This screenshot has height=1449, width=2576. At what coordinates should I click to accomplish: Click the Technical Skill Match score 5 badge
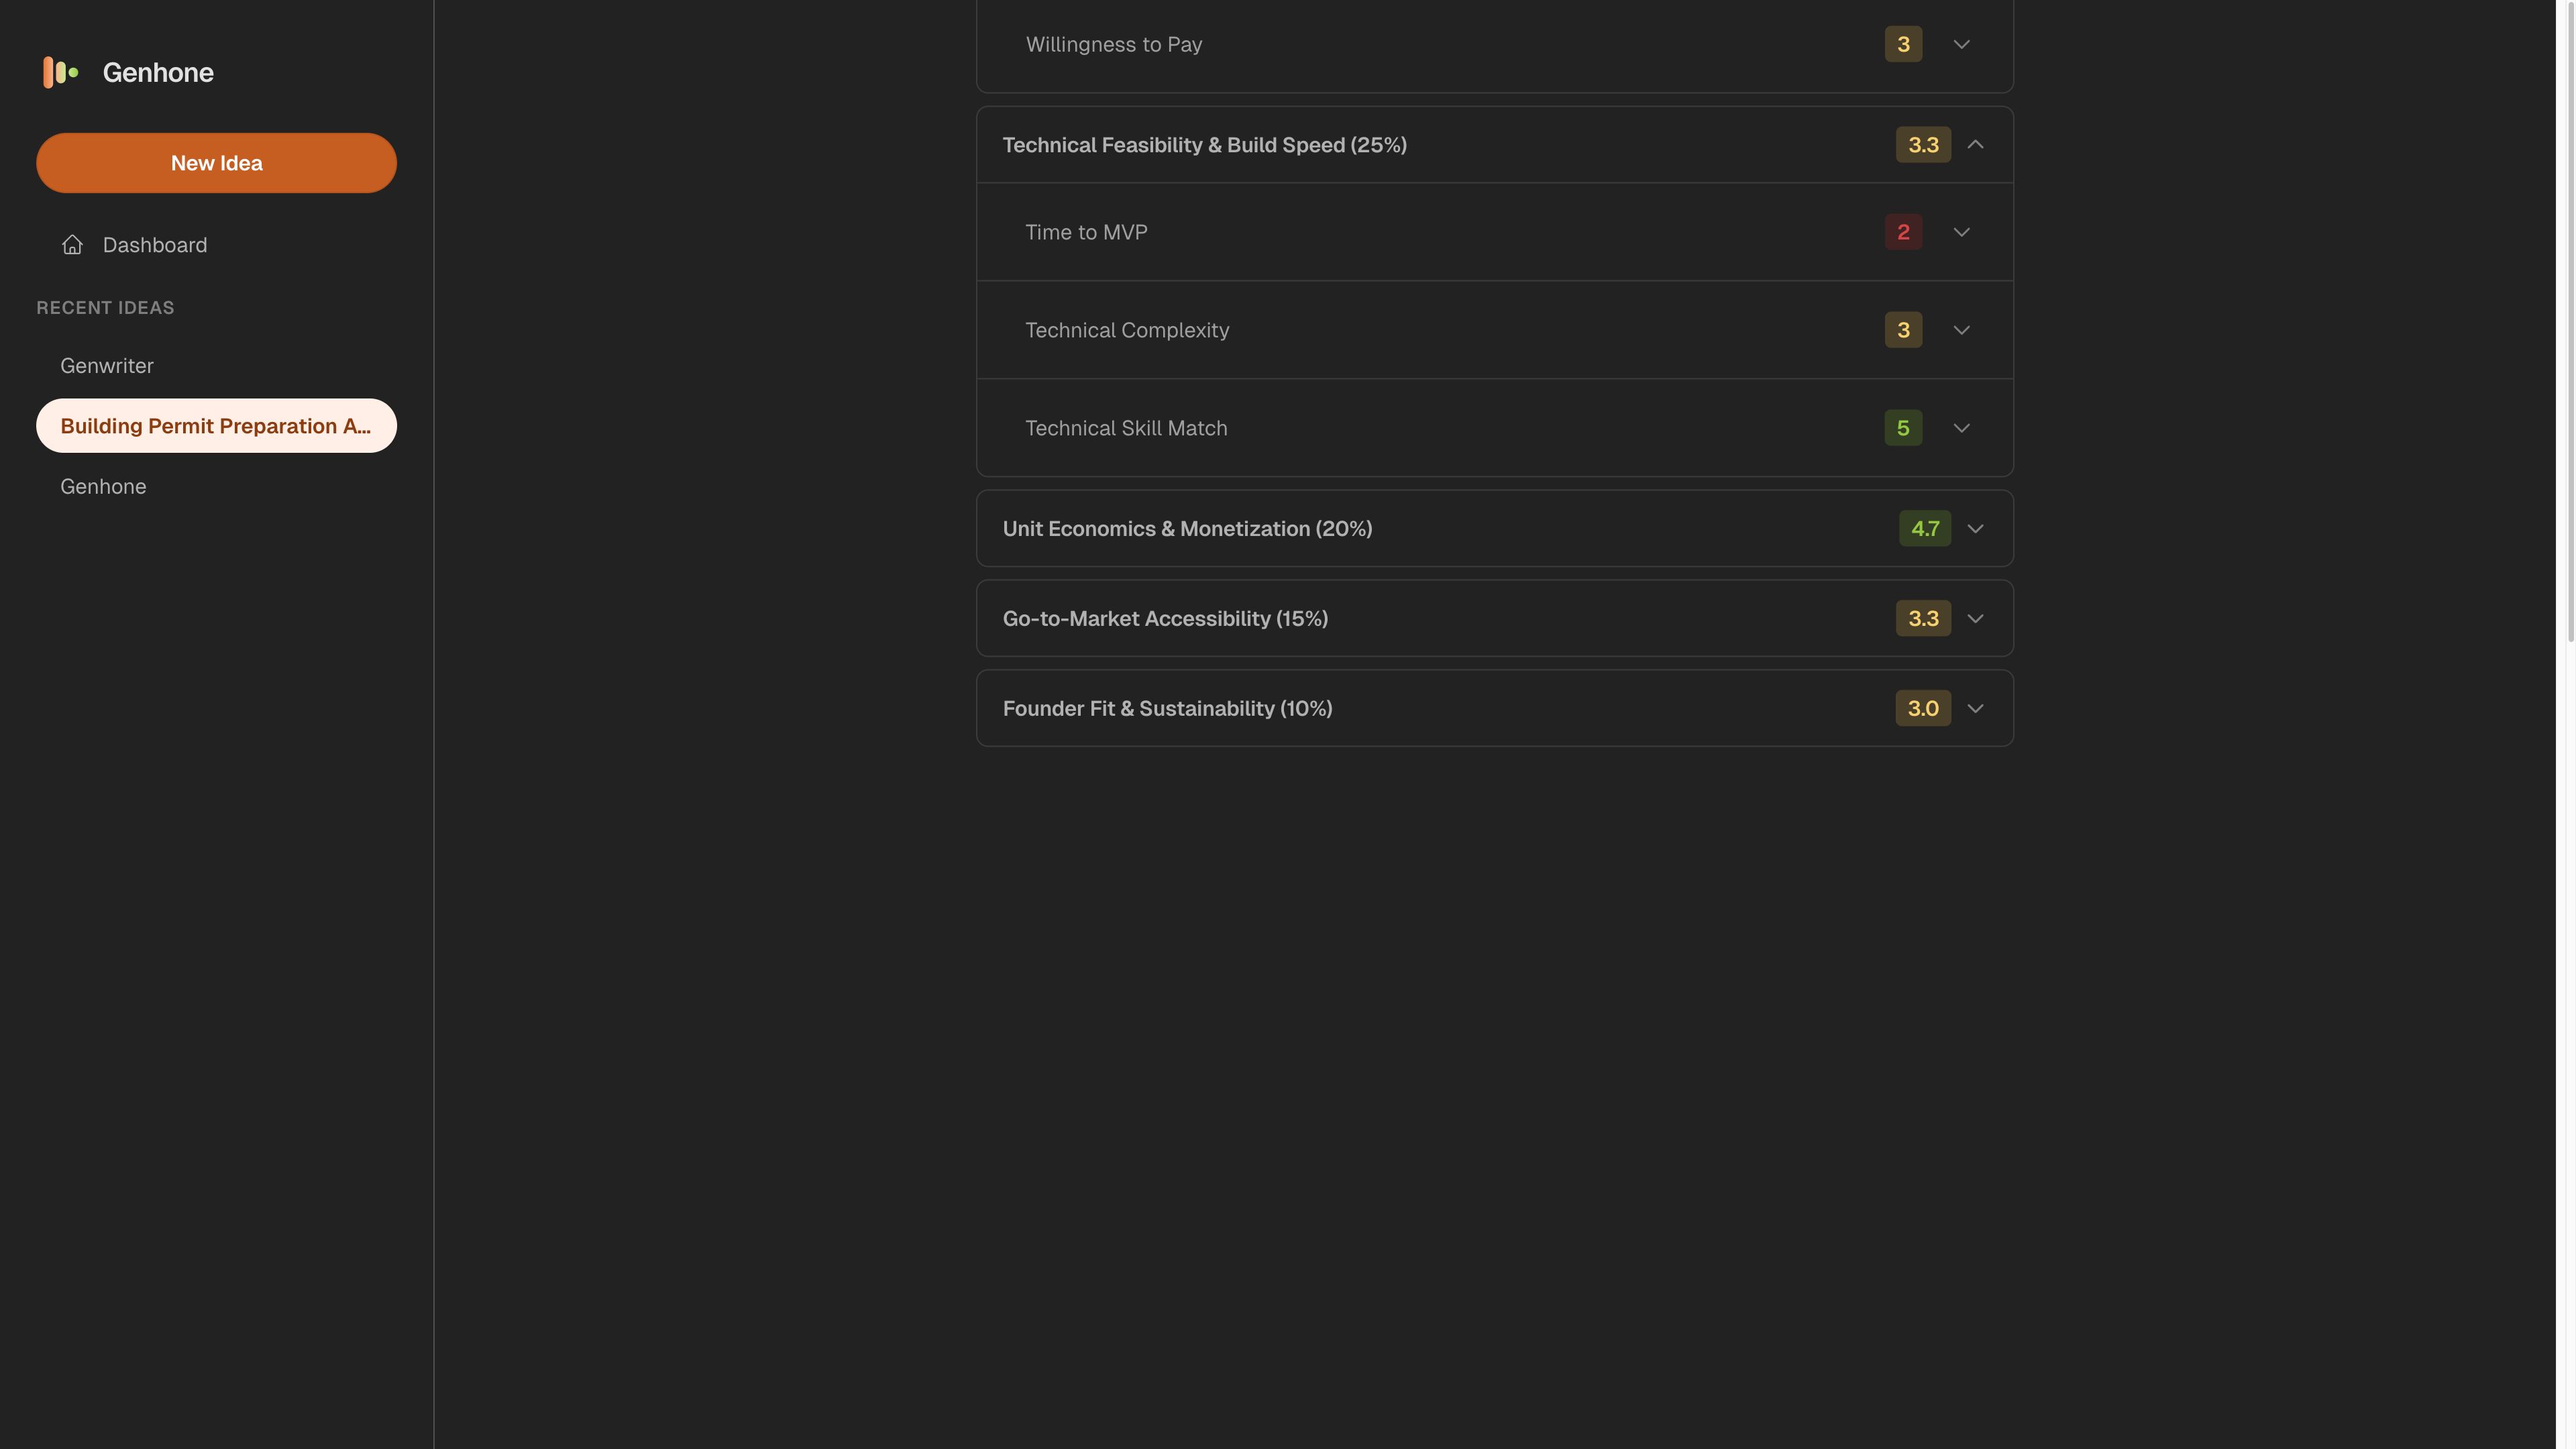[x=1903, y=428]
